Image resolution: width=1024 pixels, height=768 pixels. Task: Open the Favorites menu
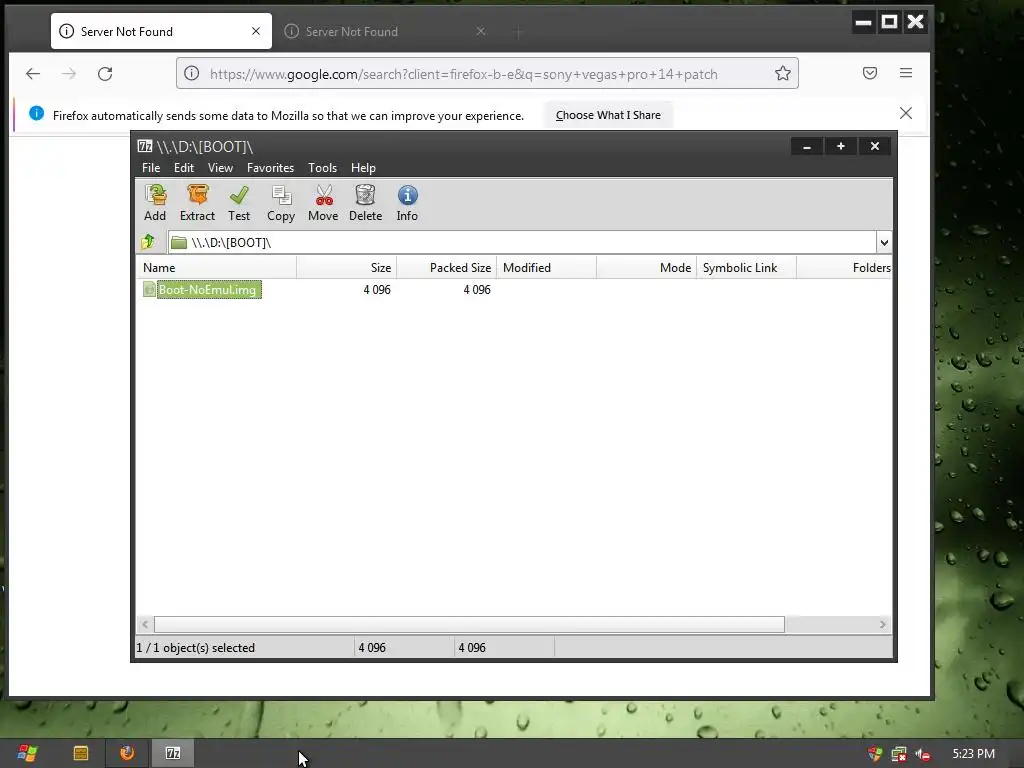pos(270,168)
